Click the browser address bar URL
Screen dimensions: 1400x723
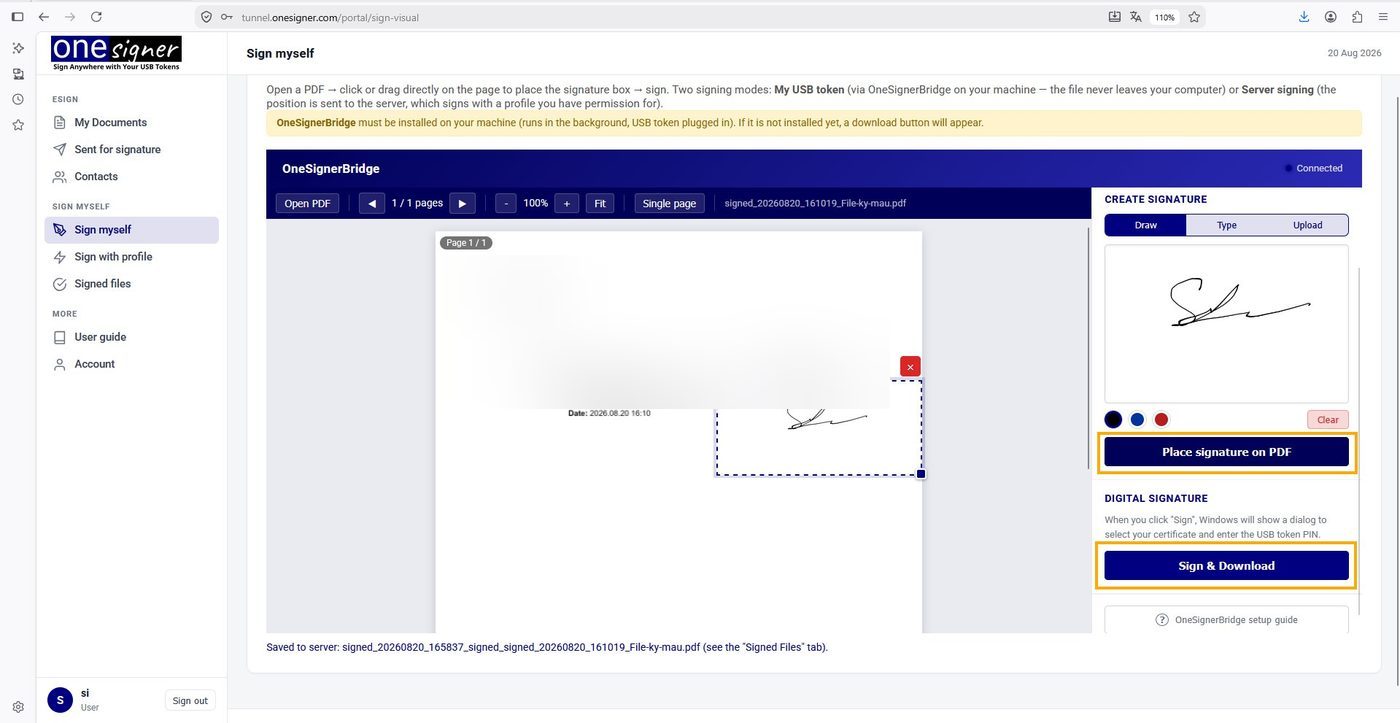point(330,17)
